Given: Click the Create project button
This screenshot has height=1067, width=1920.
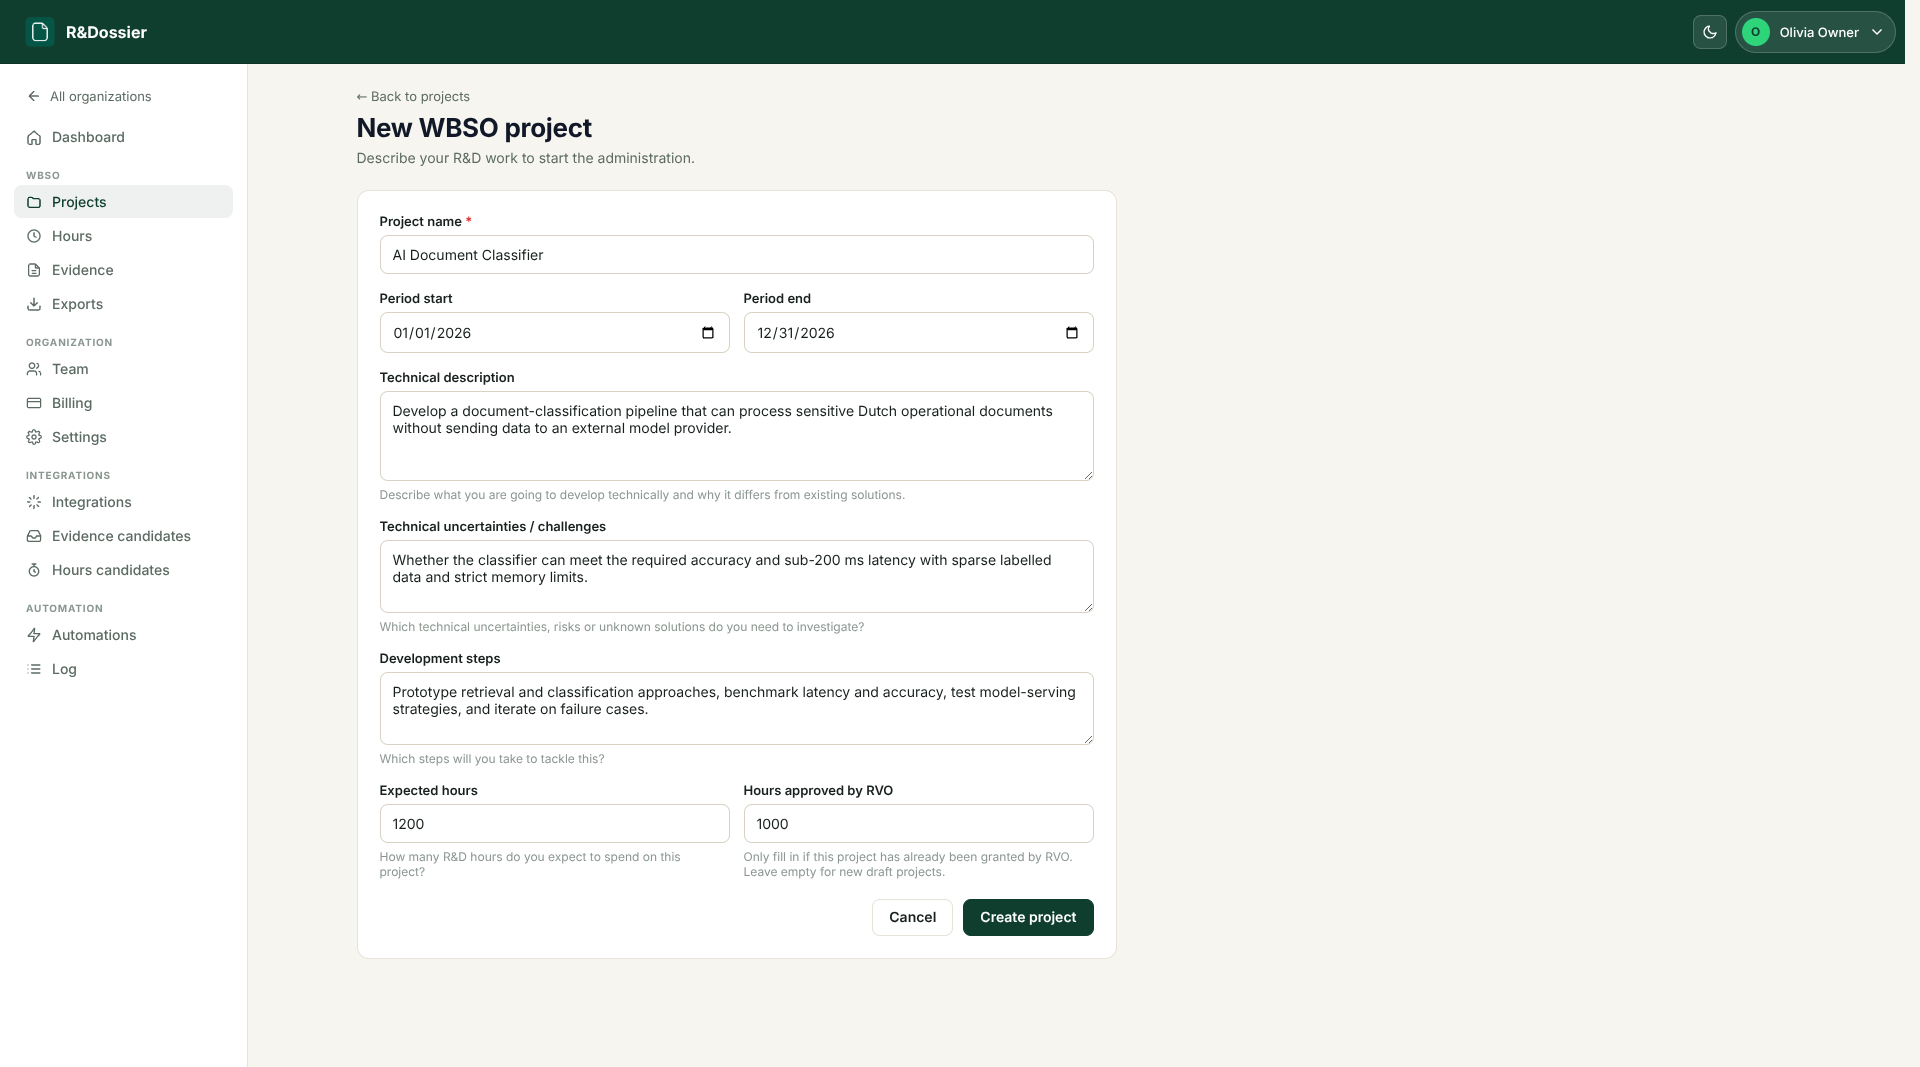Looking at the screenshot, I should point(1028,917).
